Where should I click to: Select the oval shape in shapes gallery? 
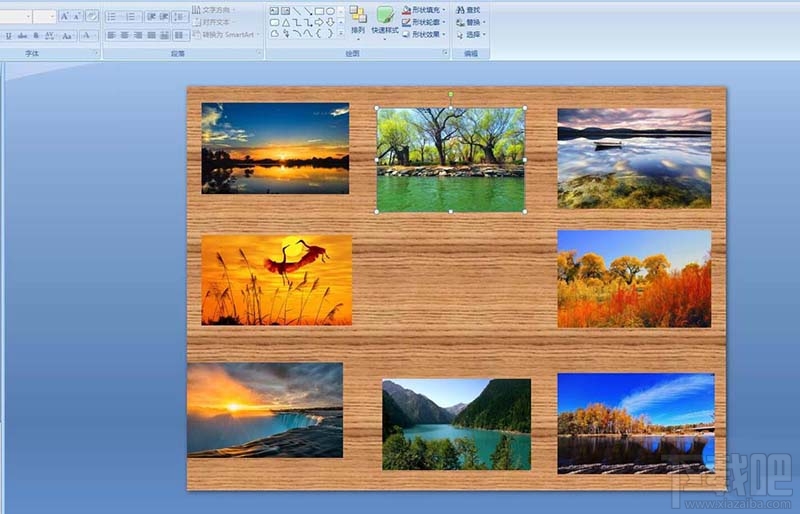click(x=331, y=11)
